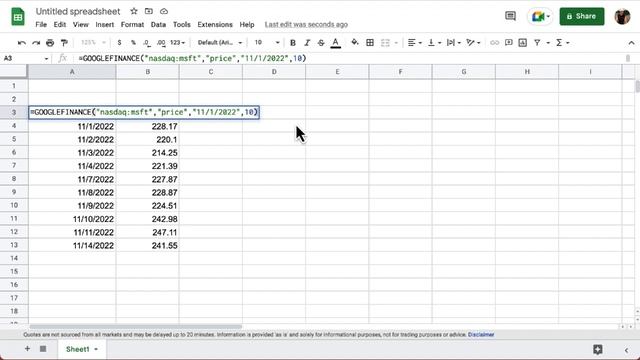The width and height of the screenshot is (640, 360).
Task: Add a new sheet with plus
Action: point(27,349)
